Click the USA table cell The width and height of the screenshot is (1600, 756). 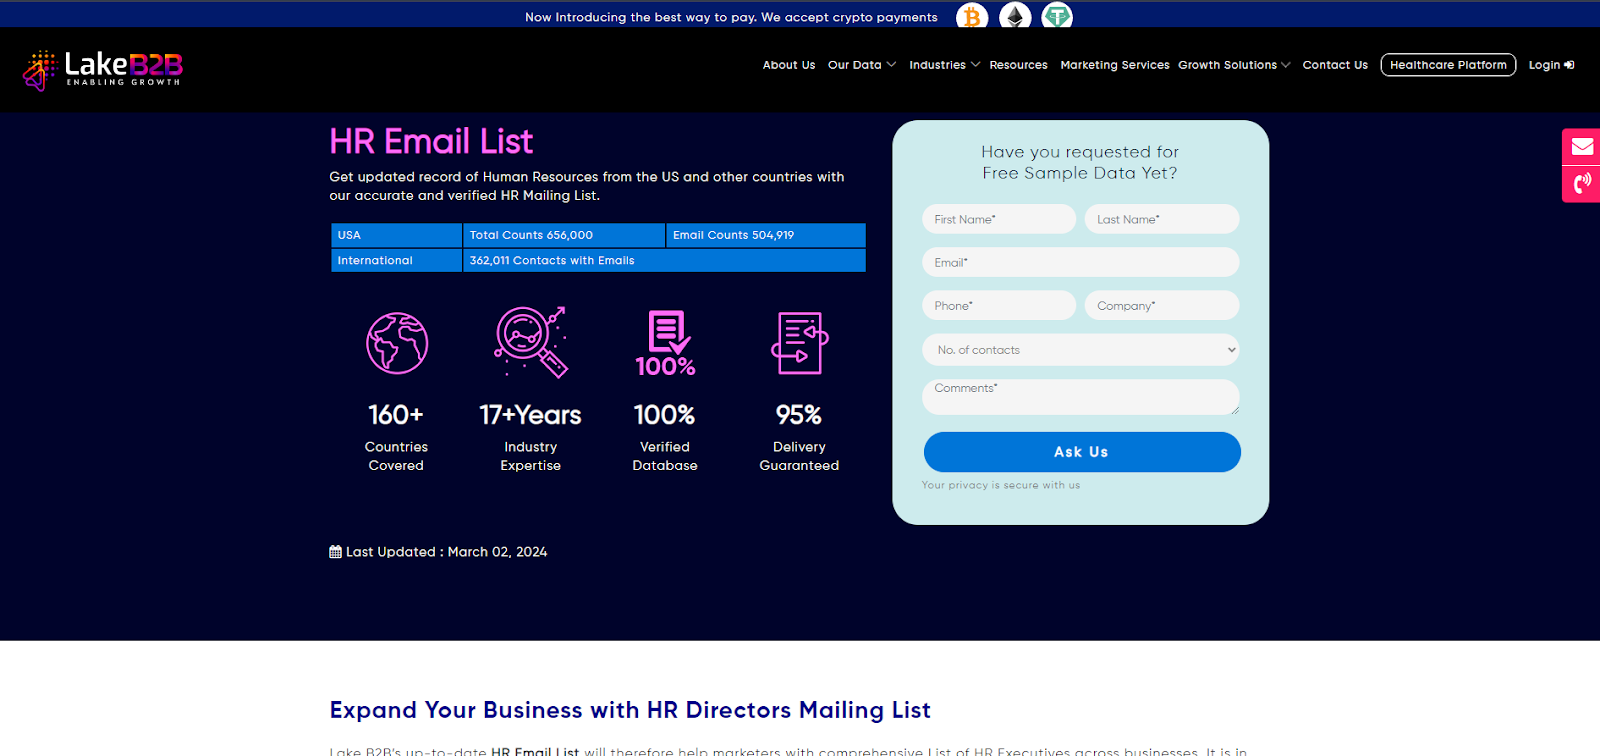click(x=397, y=235)
